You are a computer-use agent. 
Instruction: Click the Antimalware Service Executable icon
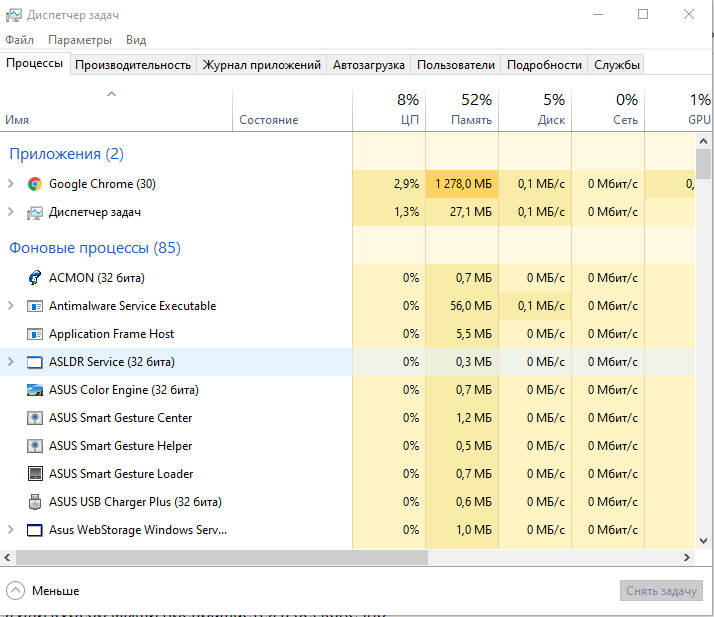coord(35,306)
